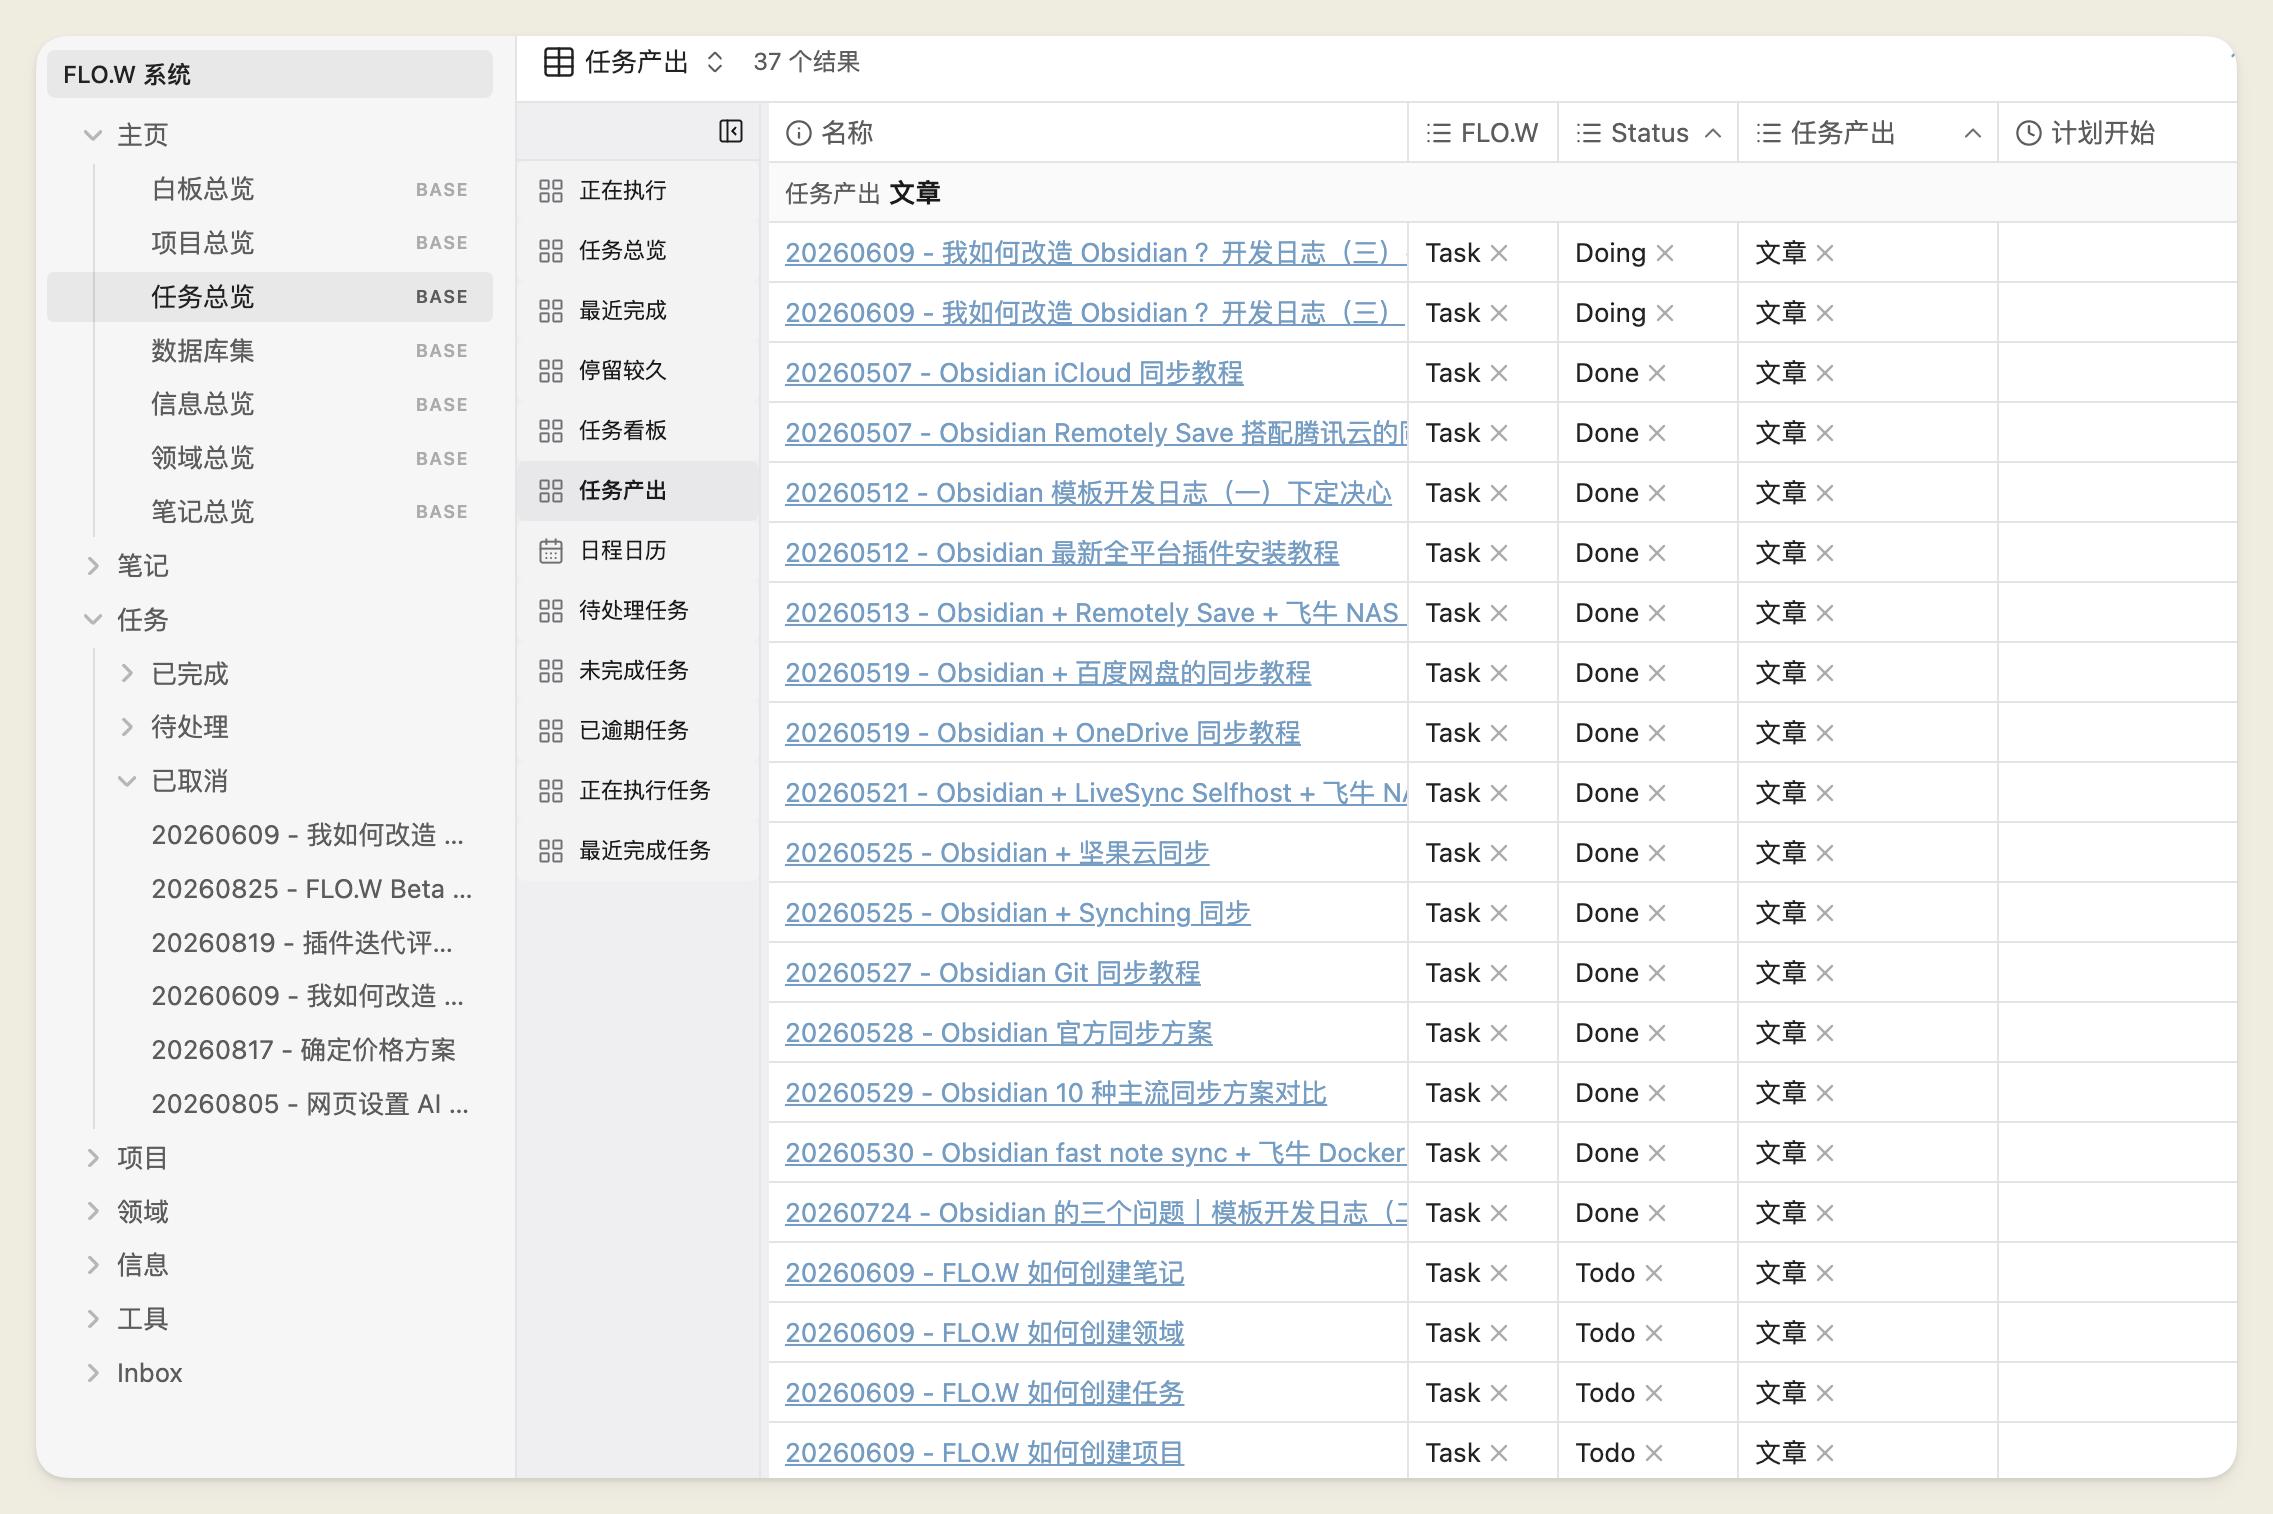Expand the 待处理 subfolder
The width and height of the screenshot is (2273, 1514).
[x=127, y=727]
